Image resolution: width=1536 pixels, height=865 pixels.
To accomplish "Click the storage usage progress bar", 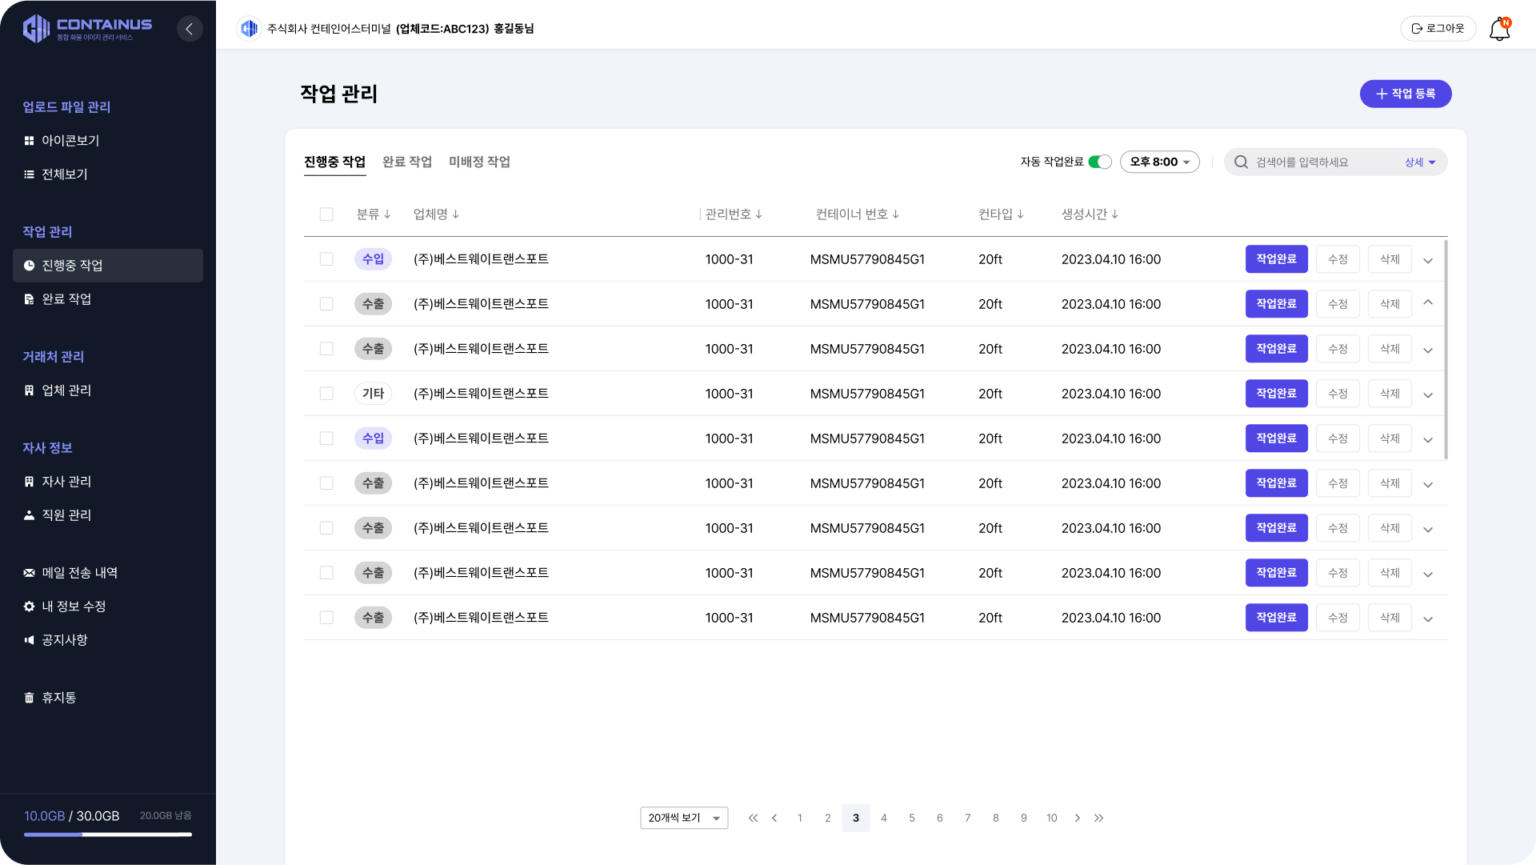I will [108, 834].
